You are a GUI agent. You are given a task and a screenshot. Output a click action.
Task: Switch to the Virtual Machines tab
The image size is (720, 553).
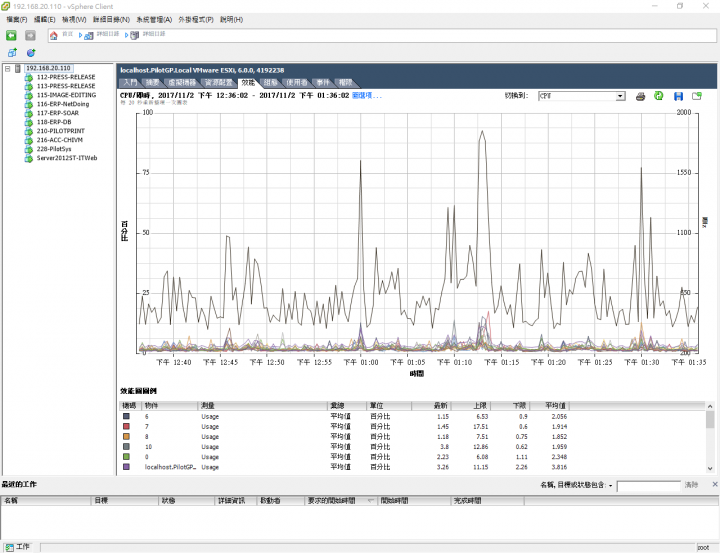tap(182, 83)
